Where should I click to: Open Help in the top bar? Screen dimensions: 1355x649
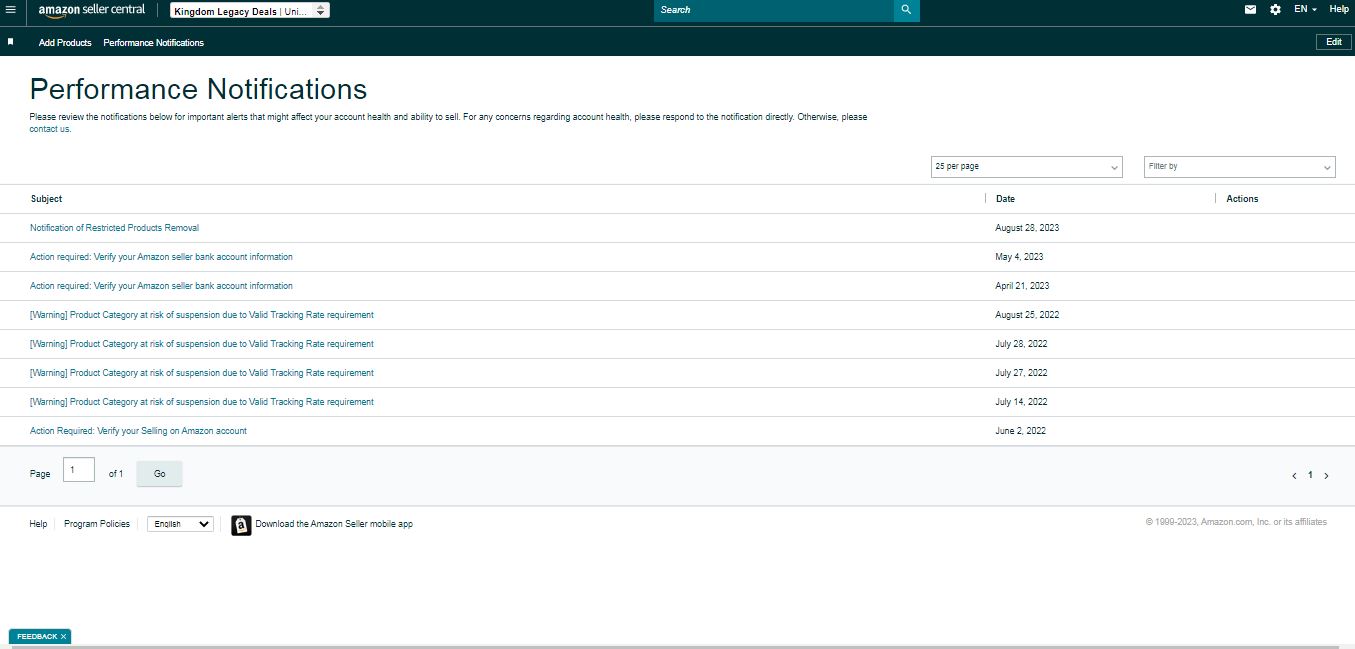point(1338,9)
